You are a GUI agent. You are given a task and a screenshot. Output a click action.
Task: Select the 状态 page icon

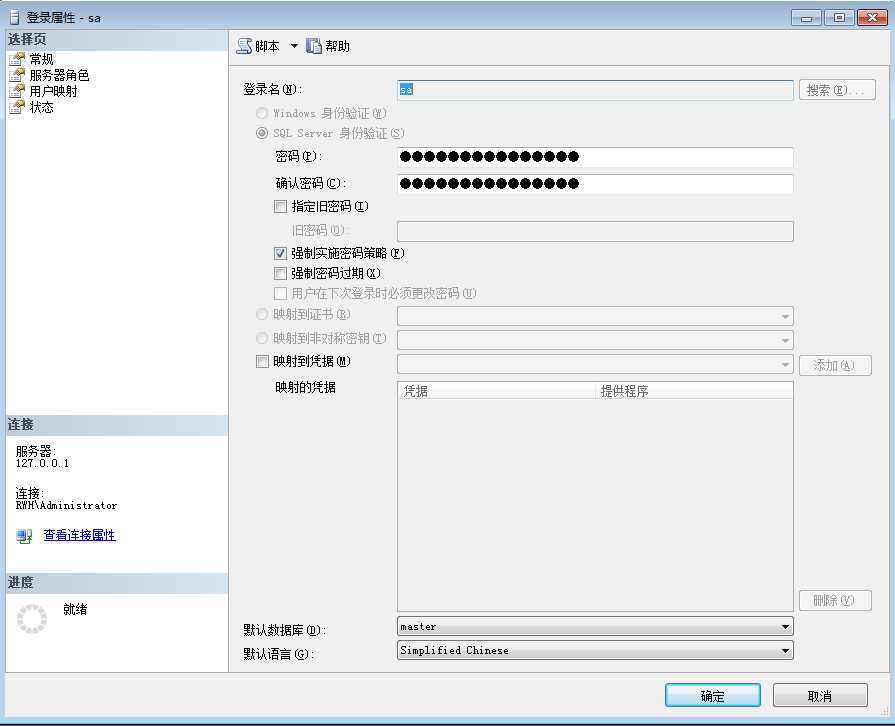(17, 107)
